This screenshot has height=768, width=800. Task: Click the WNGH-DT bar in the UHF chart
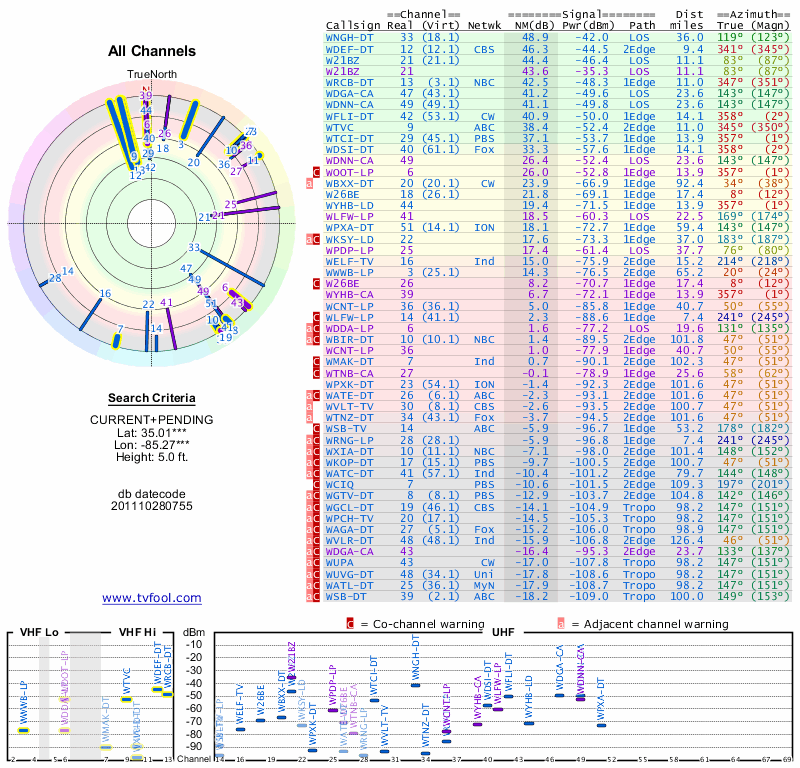(x=415, y=685)
